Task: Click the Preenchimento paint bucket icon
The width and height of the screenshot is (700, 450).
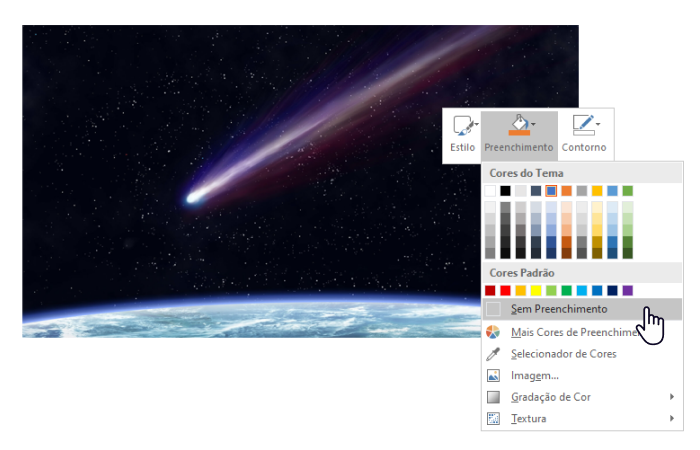Action: pos(519,125)
